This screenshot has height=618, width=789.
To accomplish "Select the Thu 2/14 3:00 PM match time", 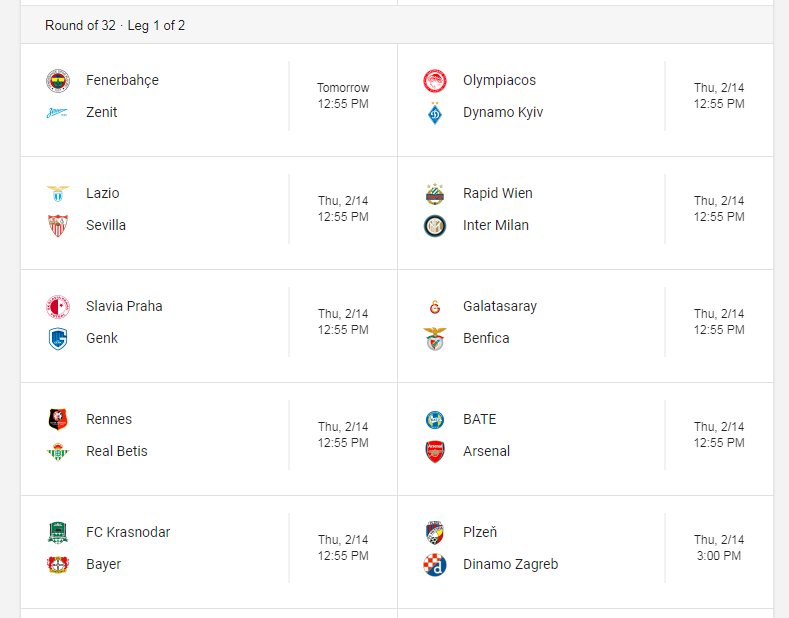I will point(719,548).
